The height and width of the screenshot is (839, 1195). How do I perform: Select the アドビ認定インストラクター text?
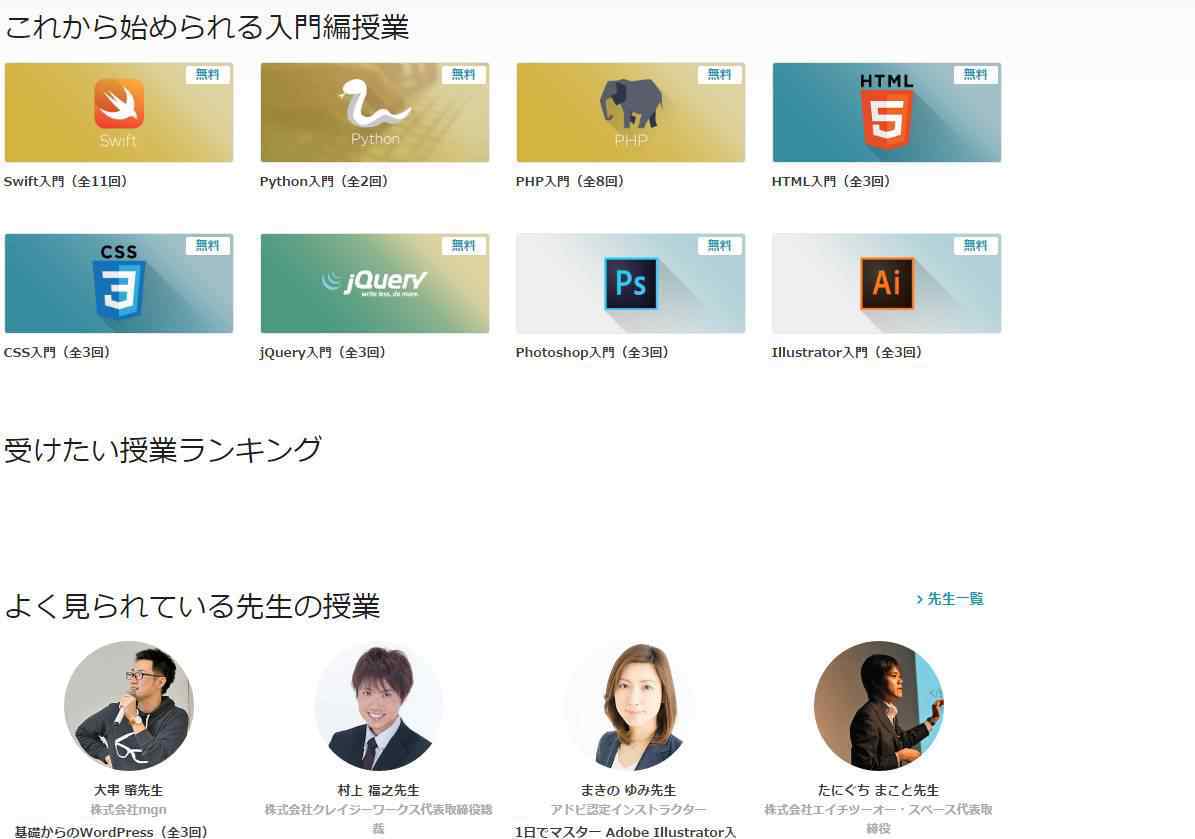[628, 809]
